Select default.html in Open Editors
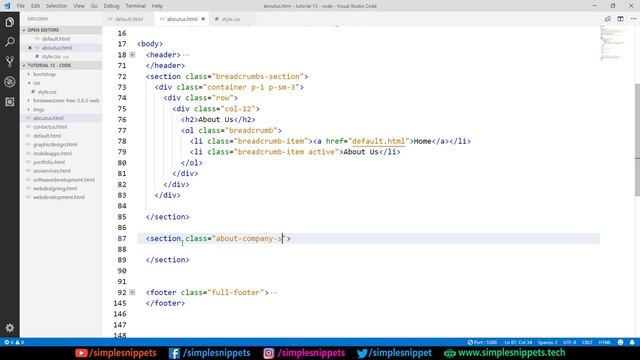Viewport: 640px width, 360px height. click(56, 39)
